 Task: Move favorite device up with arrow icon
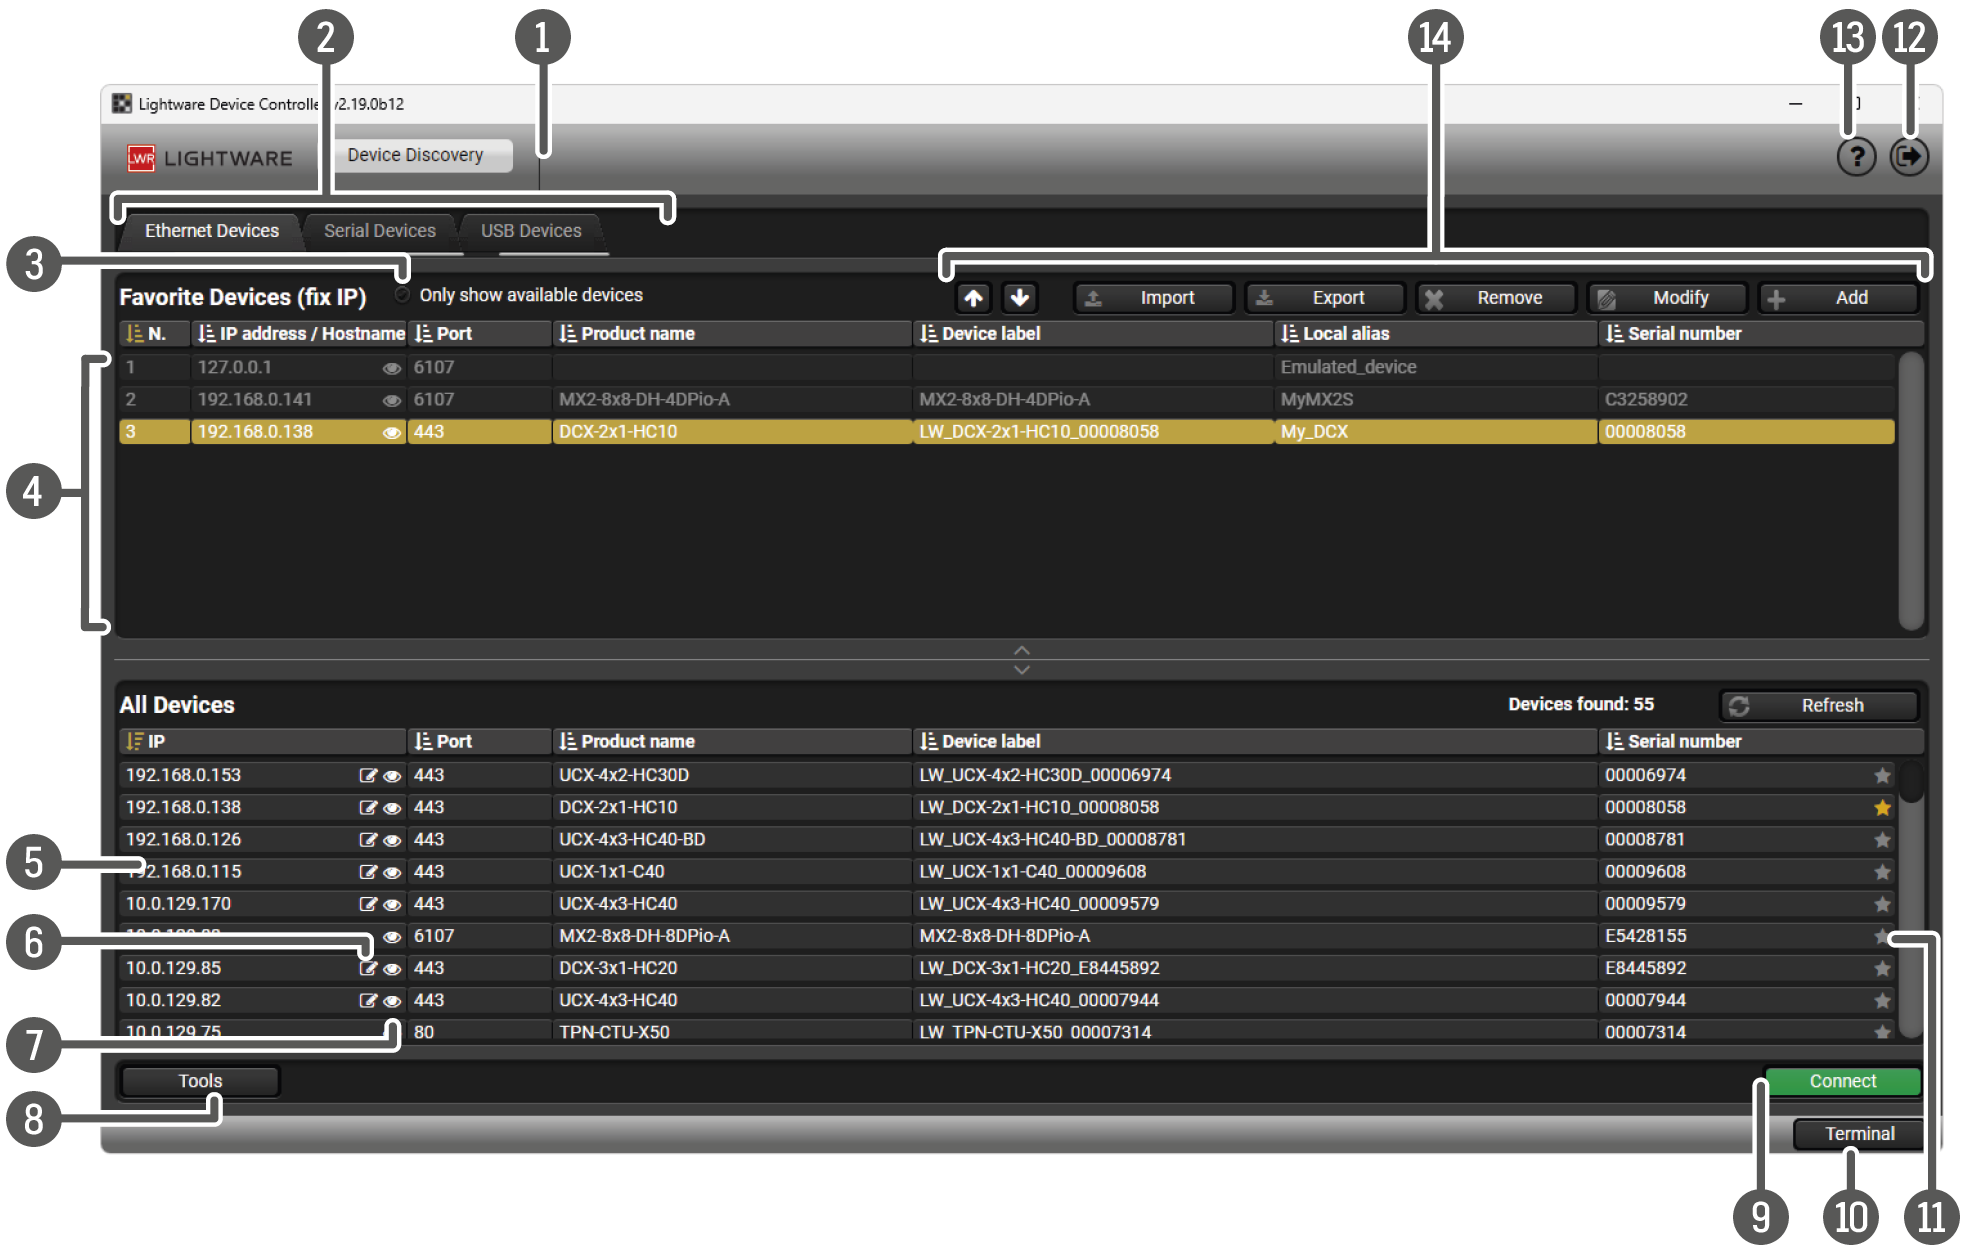tap(973, 298)
